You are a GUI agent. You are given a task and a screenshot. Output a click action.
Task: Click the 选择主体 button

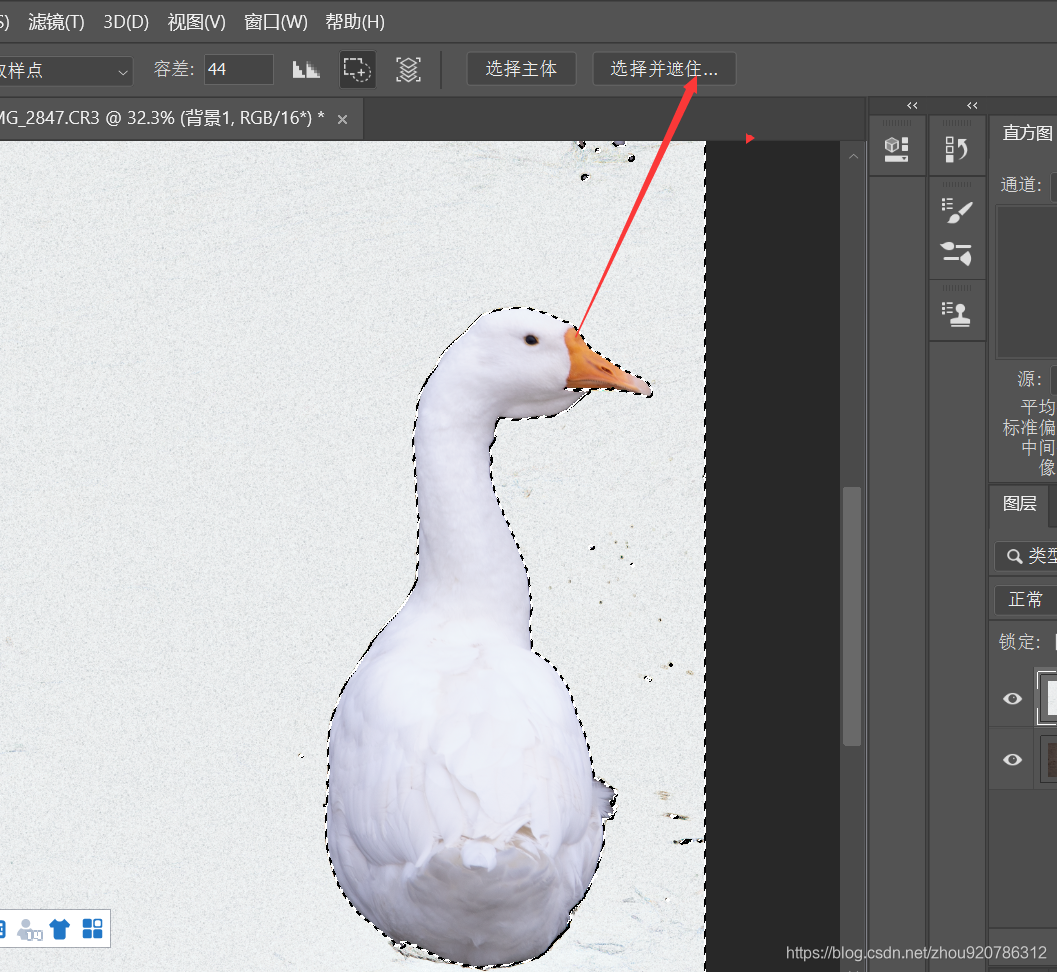pos(521,69)
